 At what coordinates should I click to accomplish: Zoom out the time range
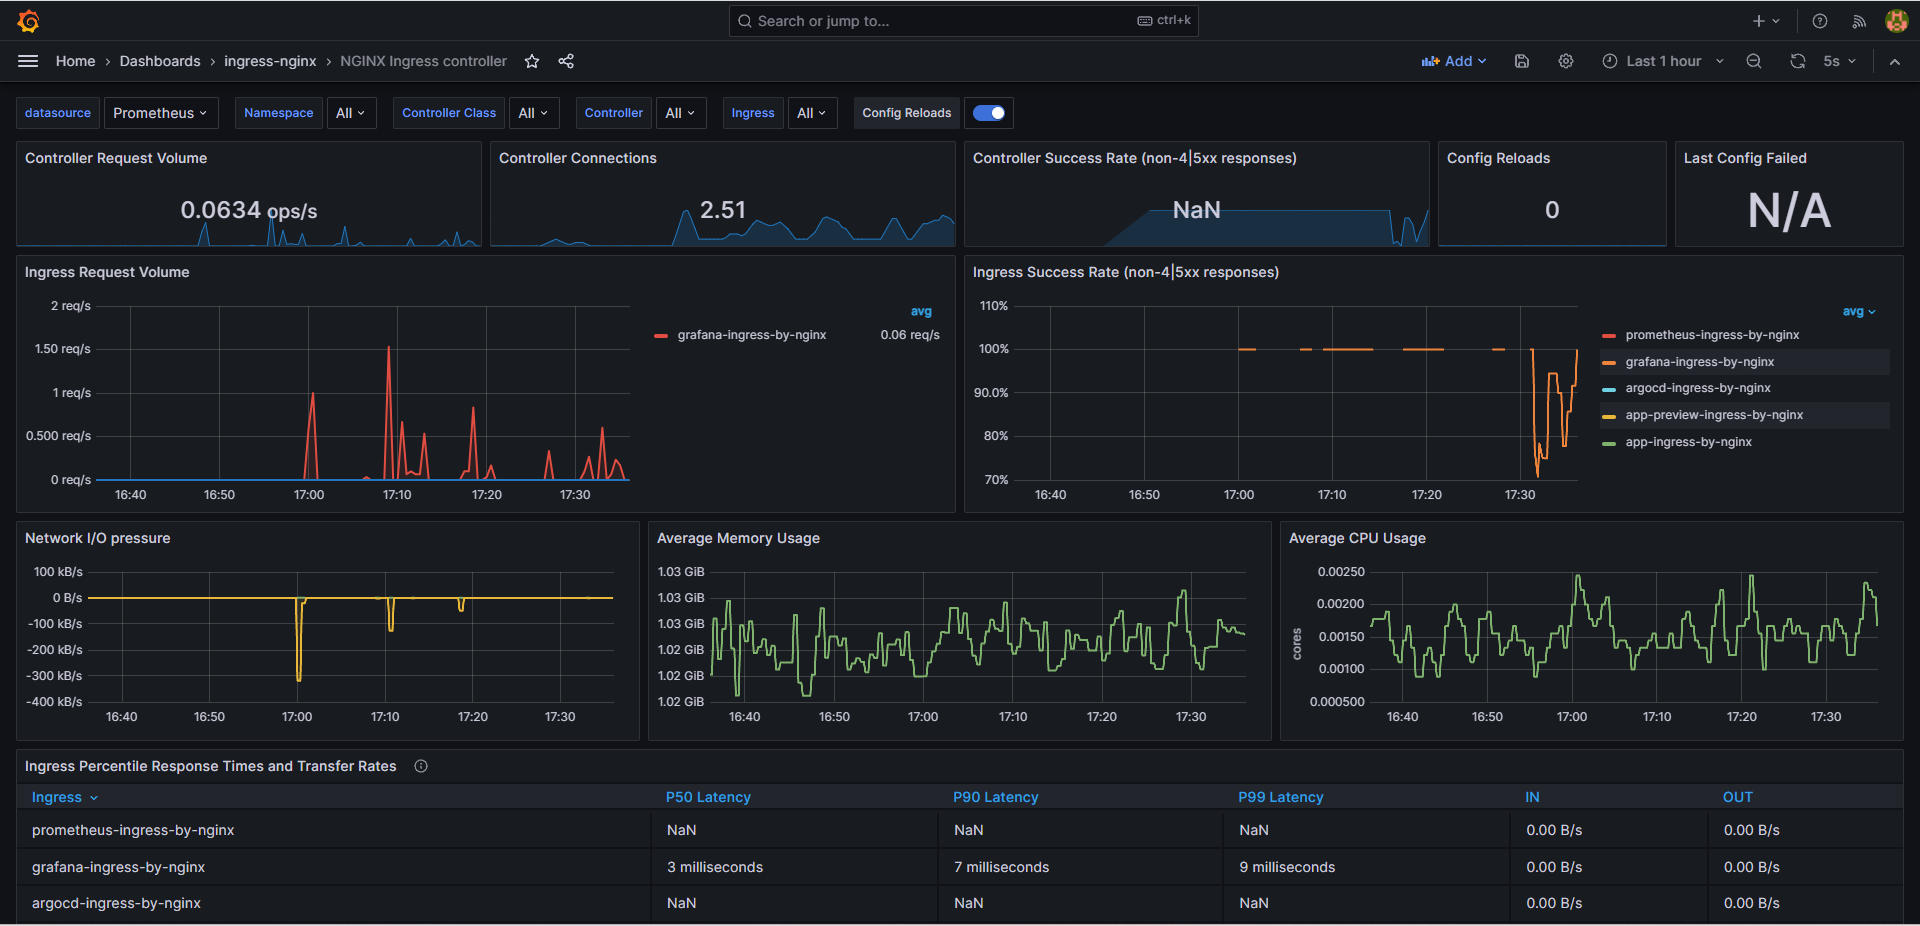[x=1754, y=61]
